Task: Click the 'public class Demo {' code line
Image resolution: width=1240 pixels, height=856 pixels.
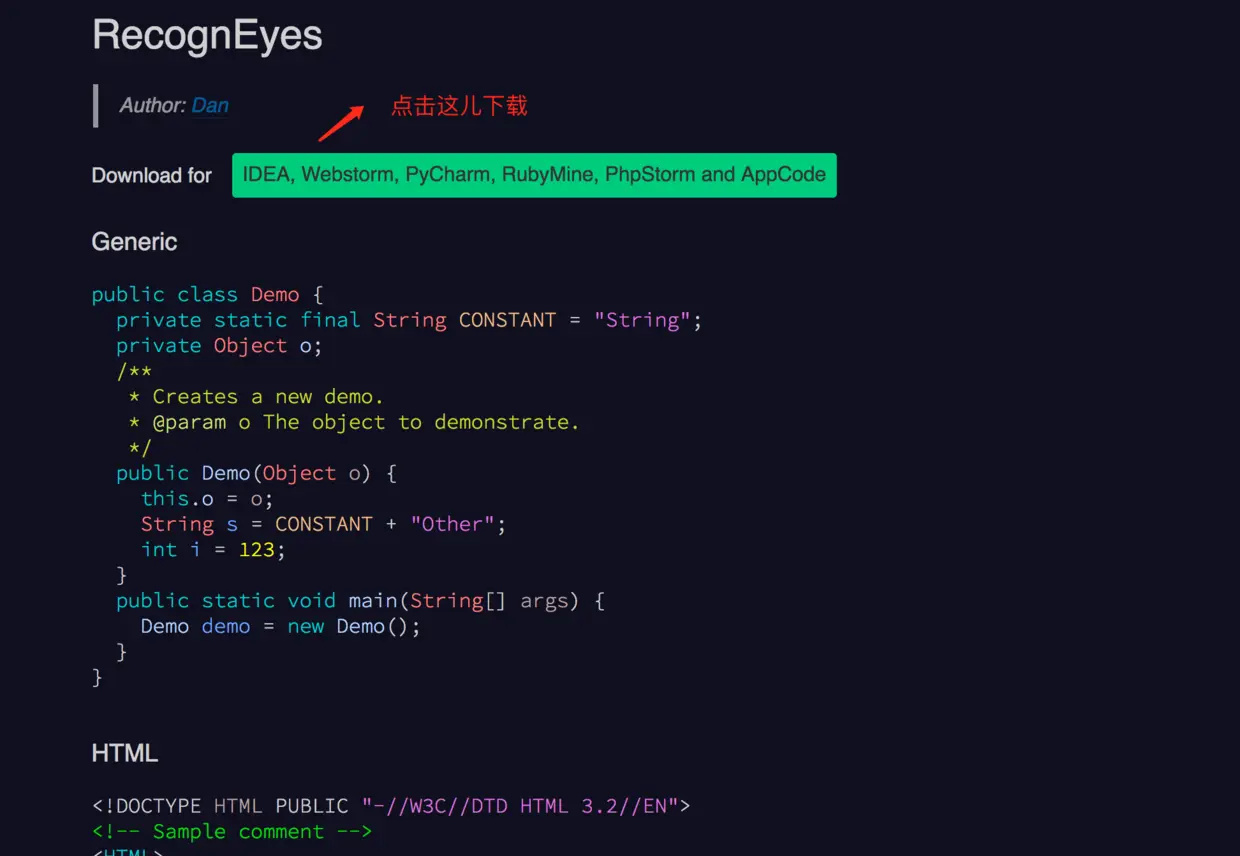Action: tap(208, 294)
